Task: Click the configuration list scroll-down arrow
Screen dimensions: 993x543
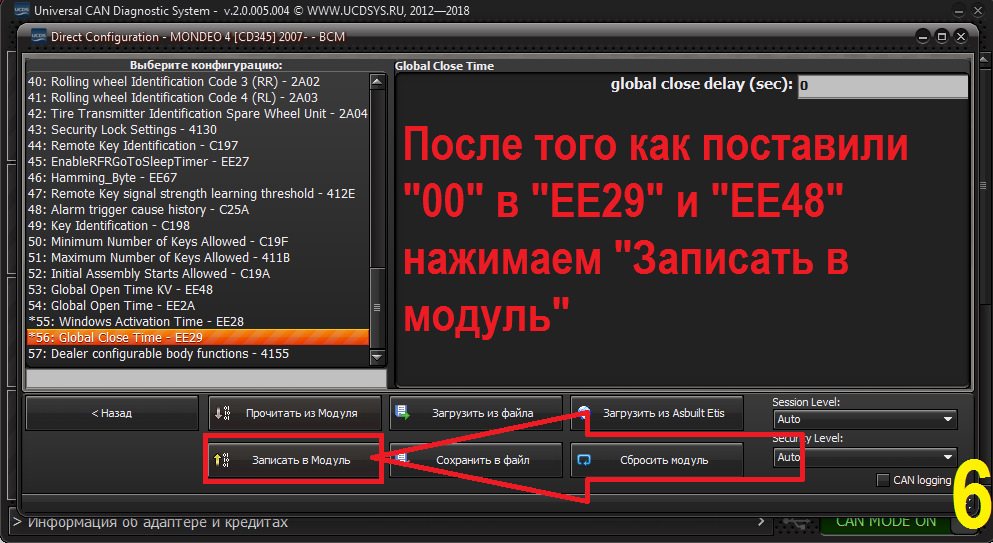Action: click(377, 357)
